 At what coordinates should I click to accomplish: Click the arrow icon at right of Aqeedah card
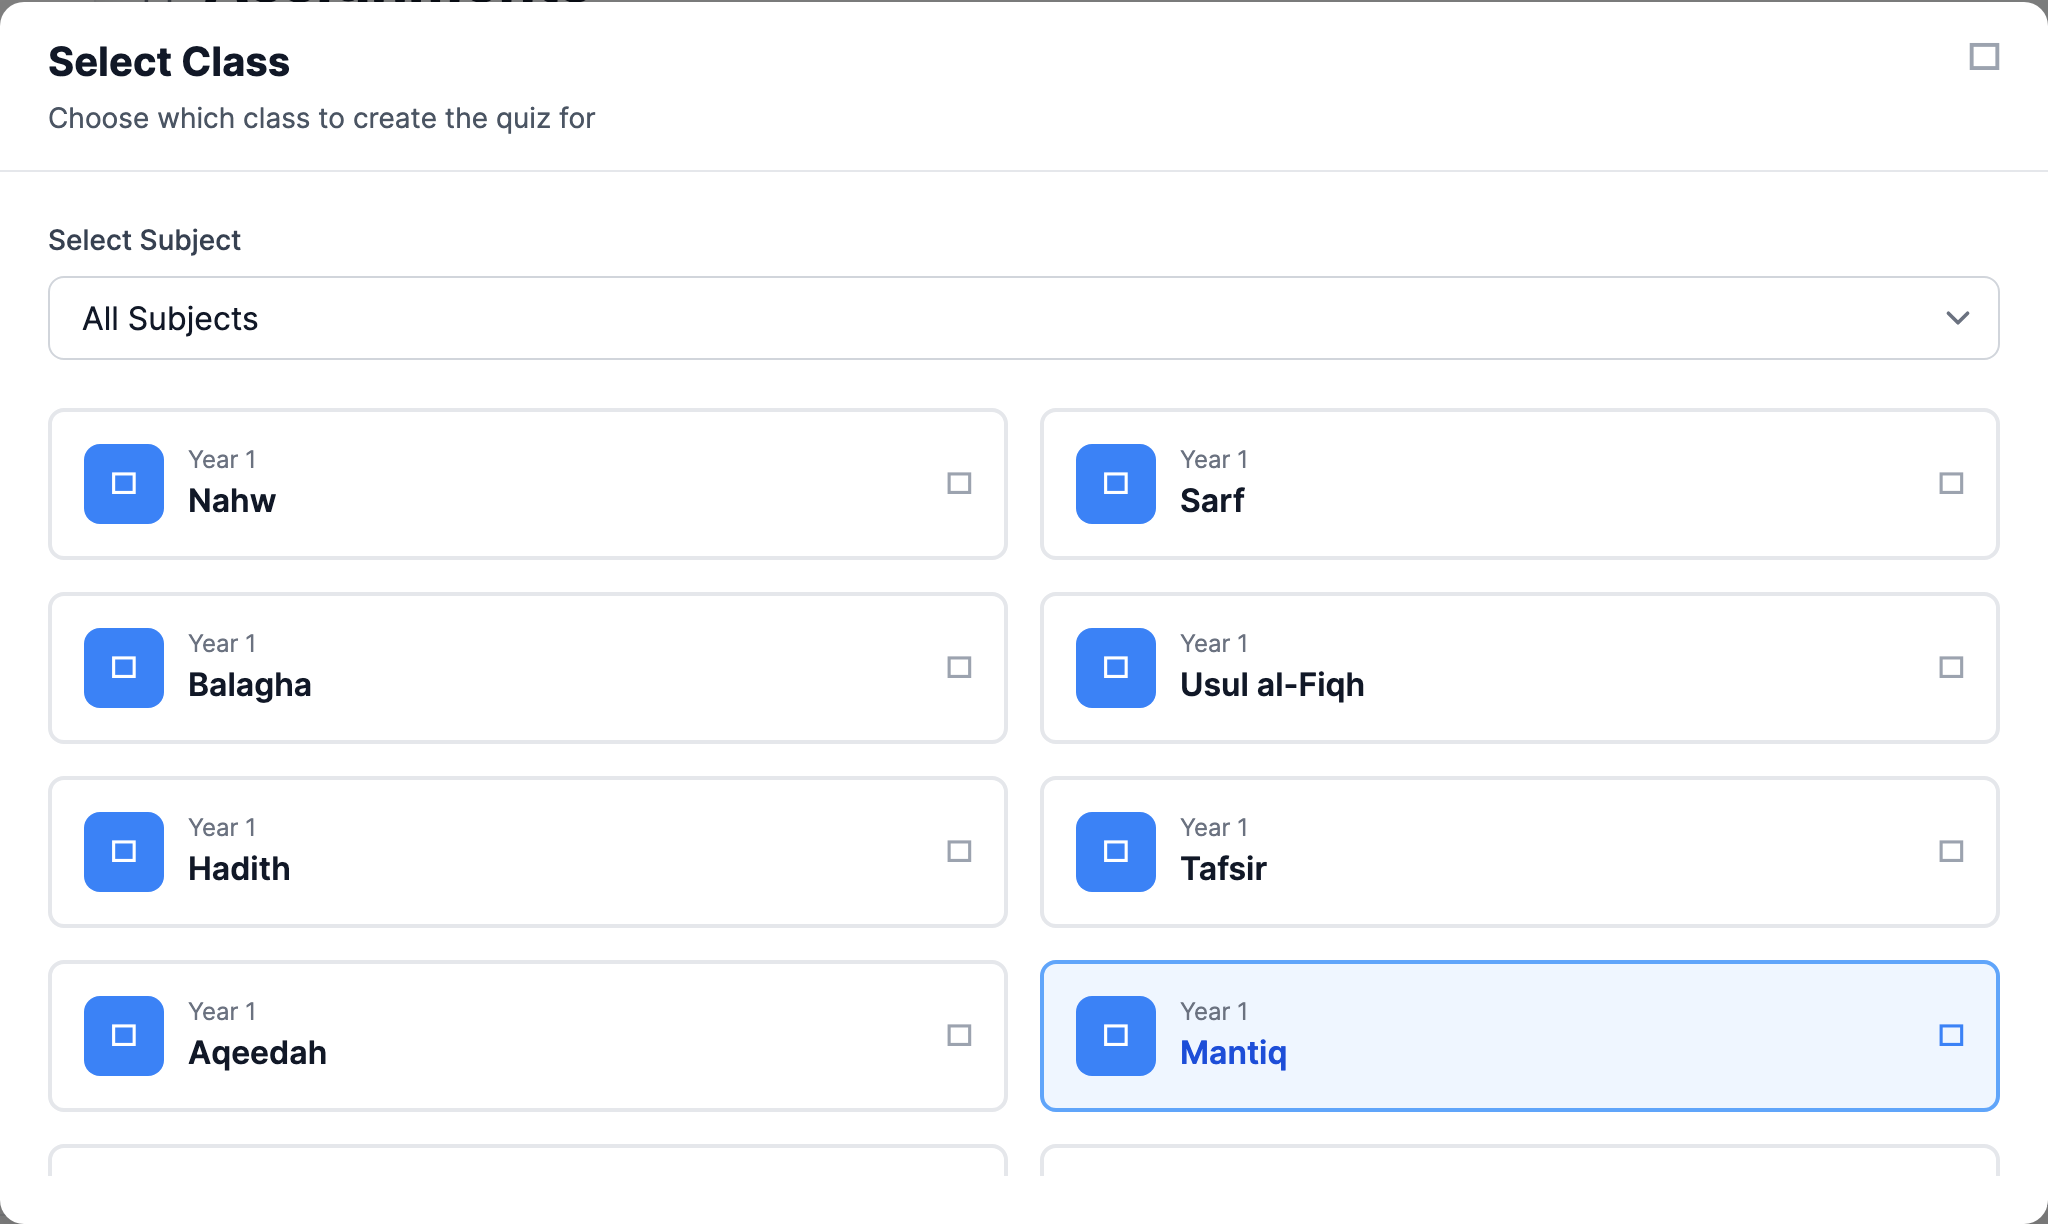[x=959, y=1036]
